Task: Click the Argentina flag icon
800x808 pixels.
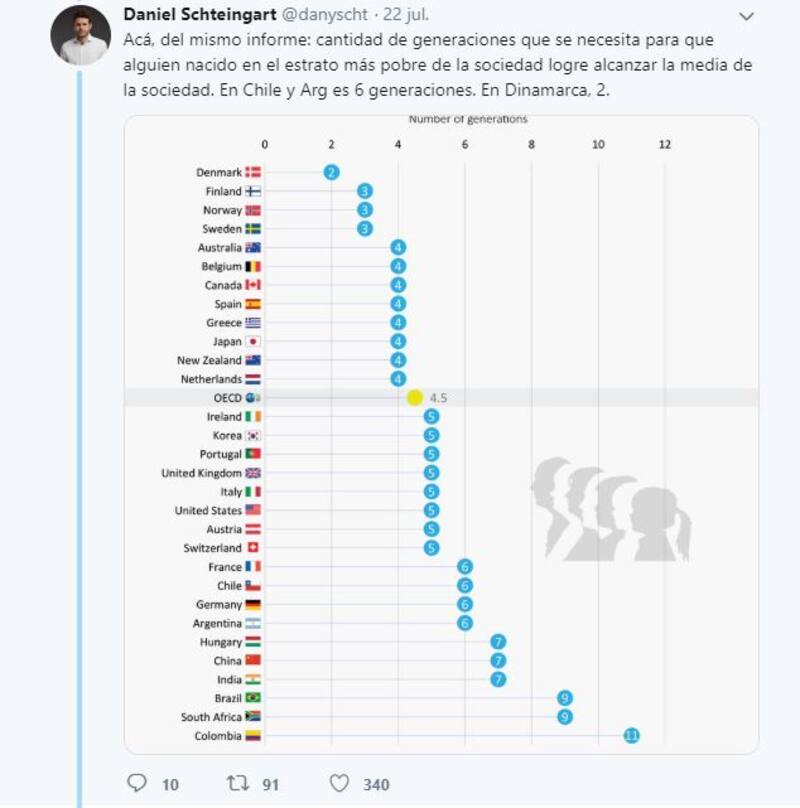Action: pos(253,623)
